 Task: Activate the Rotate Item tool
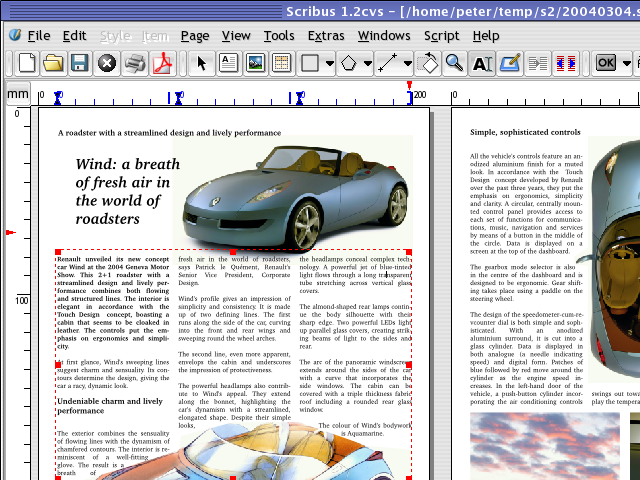coord(429,63)
